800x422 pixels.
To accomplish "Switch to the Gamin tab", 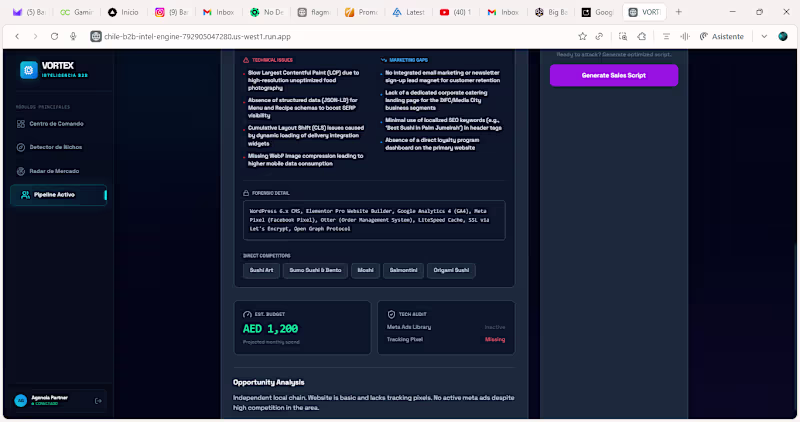I will click(x=77, y=12).
